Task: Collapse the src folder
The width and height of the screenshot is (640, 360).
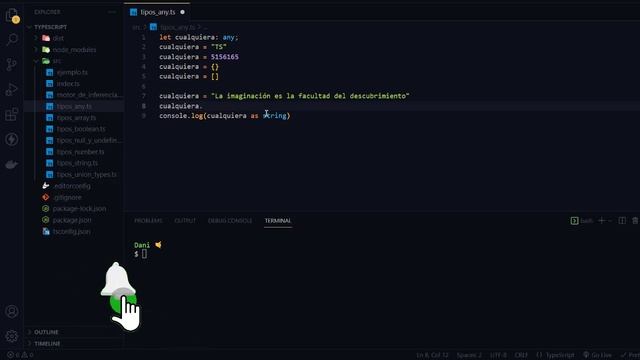Action: [x=57, y=61]
